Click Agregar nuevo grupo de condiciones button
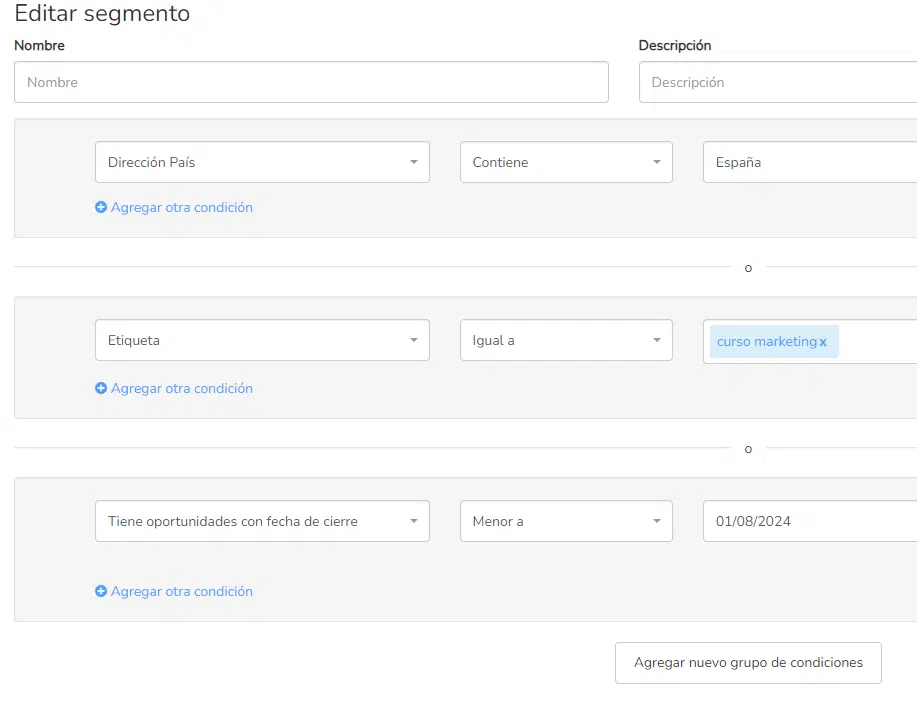Image resolution: width=917 pixels, height=718 pixels. (x=748, y=663)
